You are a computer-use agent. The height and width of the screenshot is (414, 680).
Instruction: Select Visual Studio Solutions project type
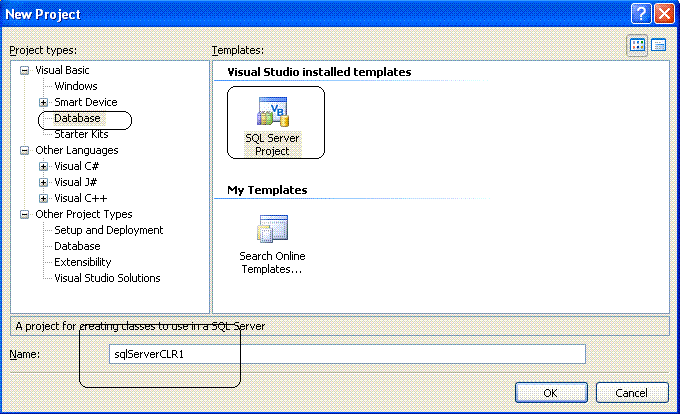(x=107, y=278)
